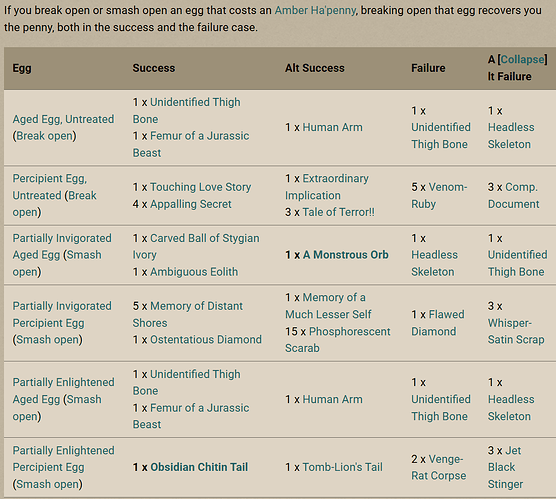The width and height of the screenshot is (556, 499).
Task: Click the Tale of Terror!! link
Action: coord(338,212)
